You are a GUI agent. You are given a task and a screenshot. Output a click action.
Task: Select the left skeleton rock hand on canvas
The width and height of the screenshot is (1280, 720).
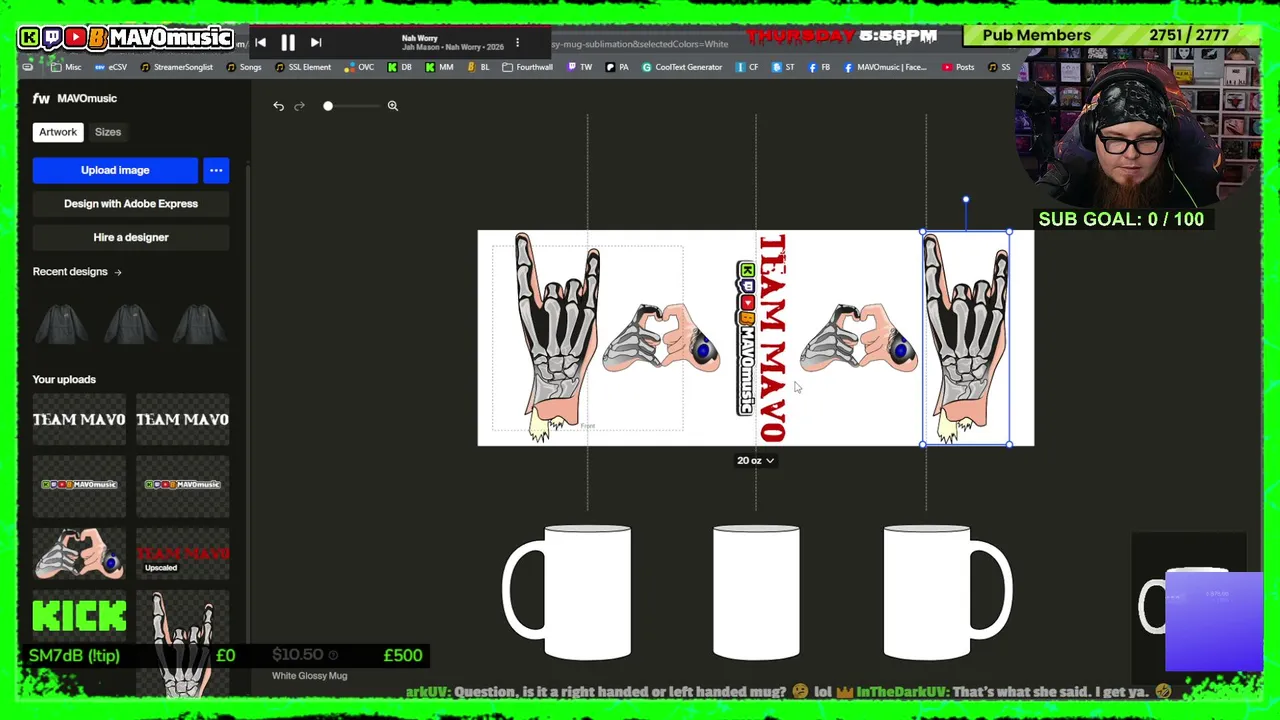coord(557,338)
